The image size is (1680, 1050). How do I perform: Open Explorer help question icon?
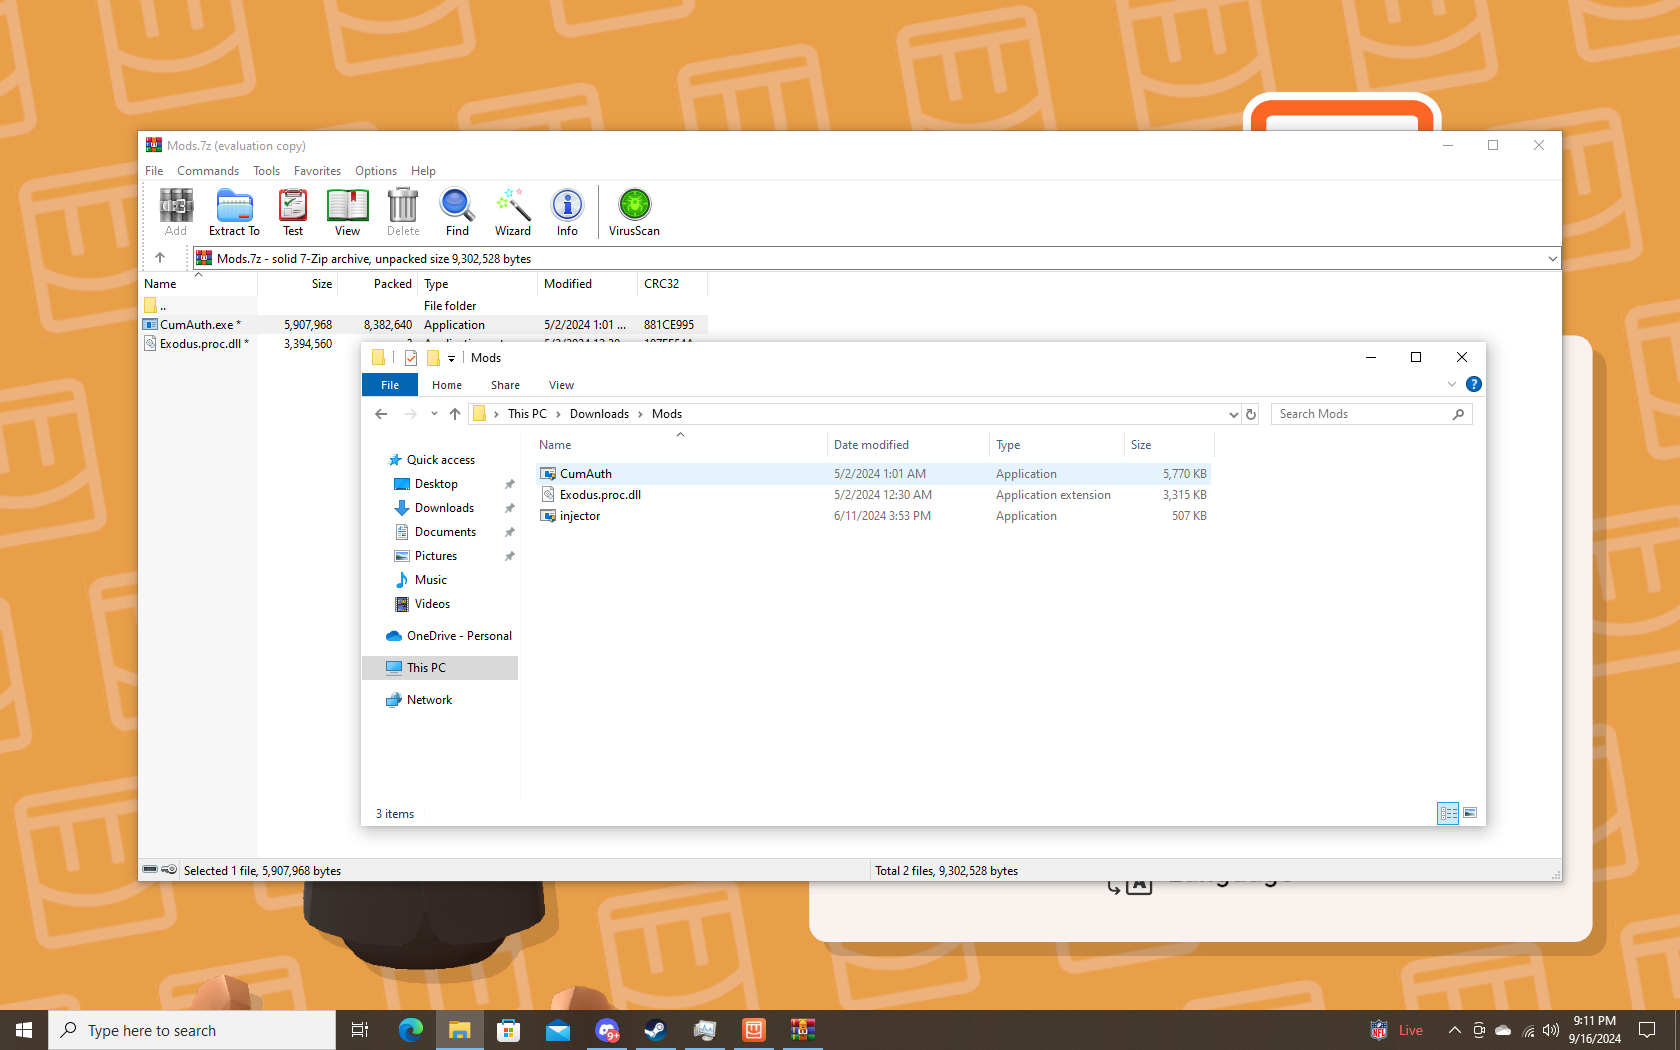tap(1474, 384)
